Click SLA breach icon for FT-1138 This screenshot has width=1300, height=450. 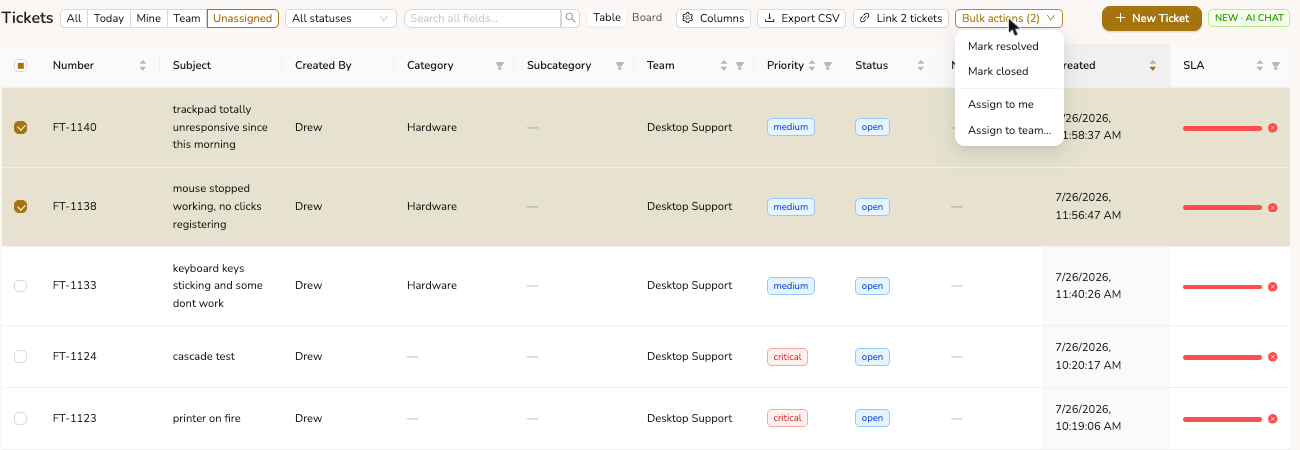click(x=1273, y=207)
